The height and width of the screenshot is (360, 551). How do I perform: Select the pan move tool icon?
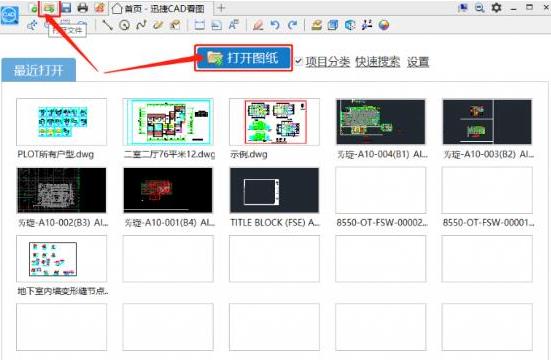coord(32,25)
